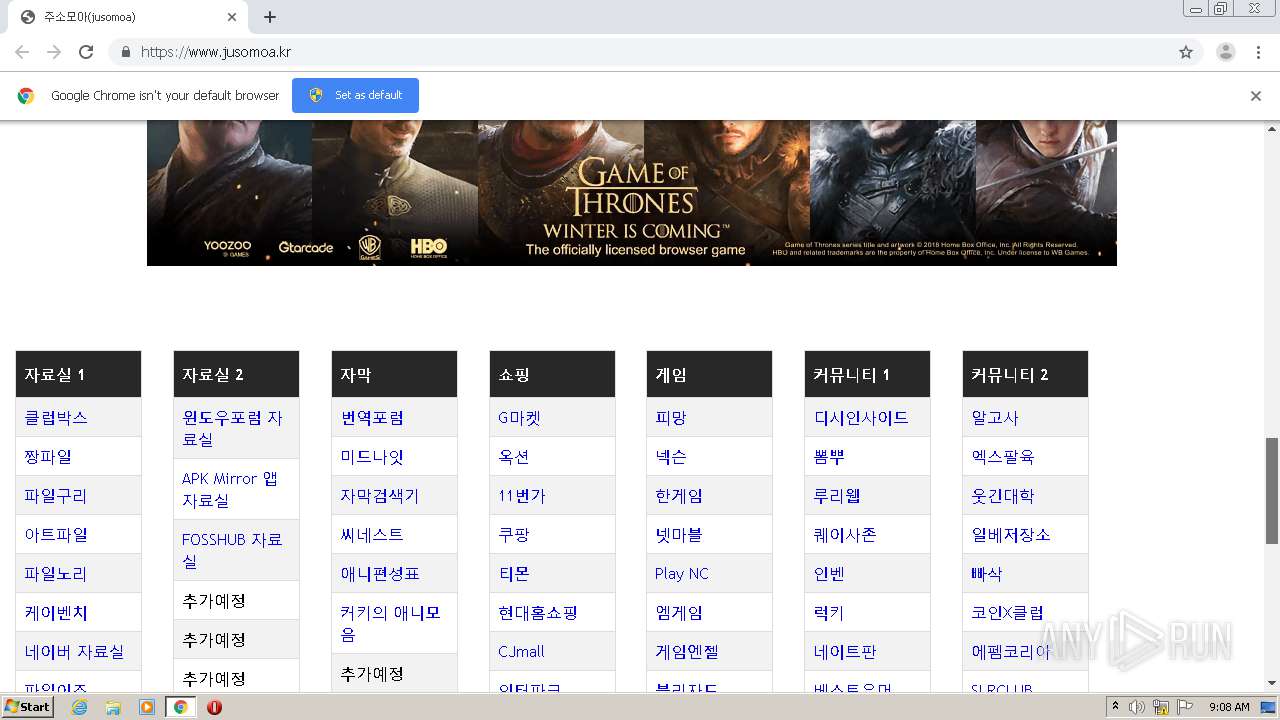
Task: Open the 클럽박스 link
Action: (56, 418)
